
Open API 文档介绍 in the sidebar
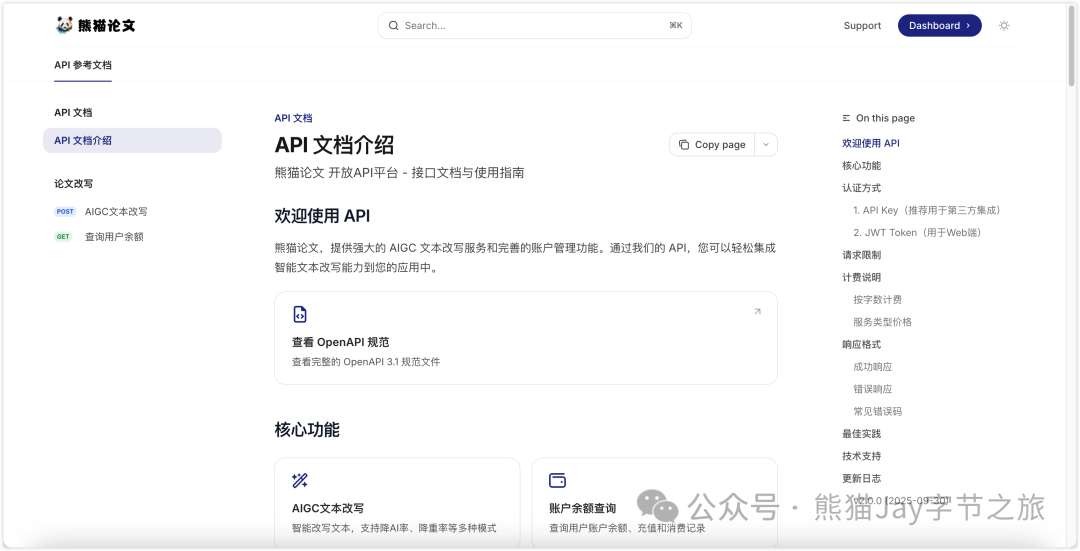tap(132, 141)
